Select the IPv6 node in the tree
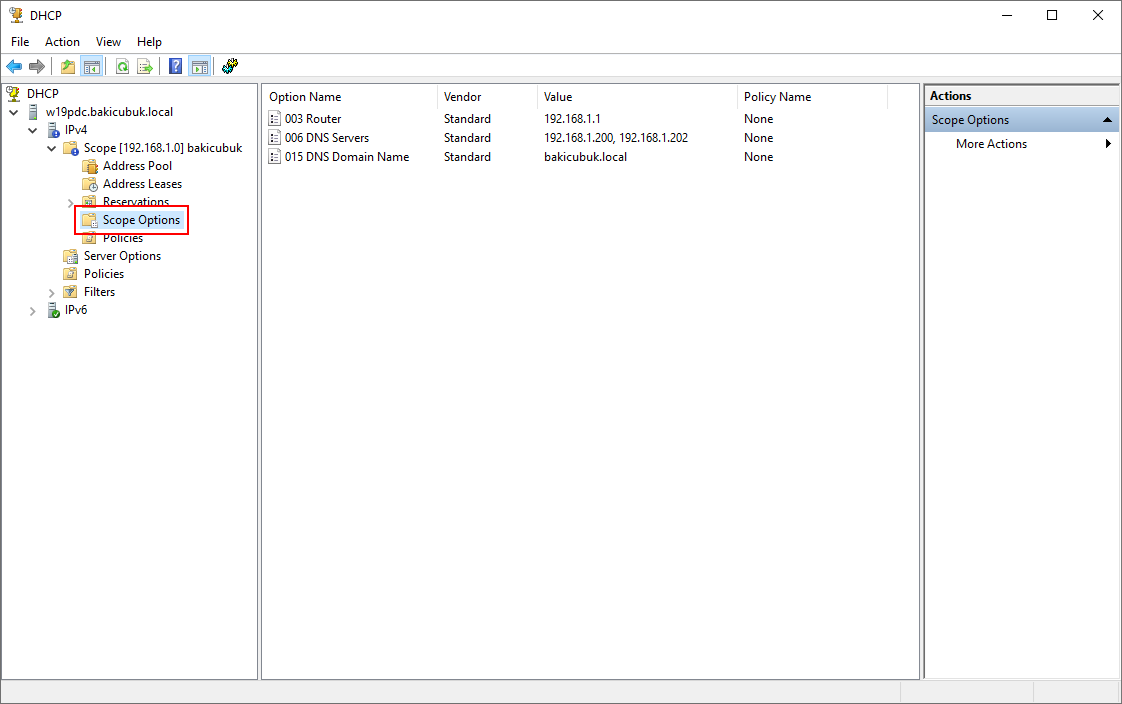This screenshot has width=1122, height=704. pos(76,310)
